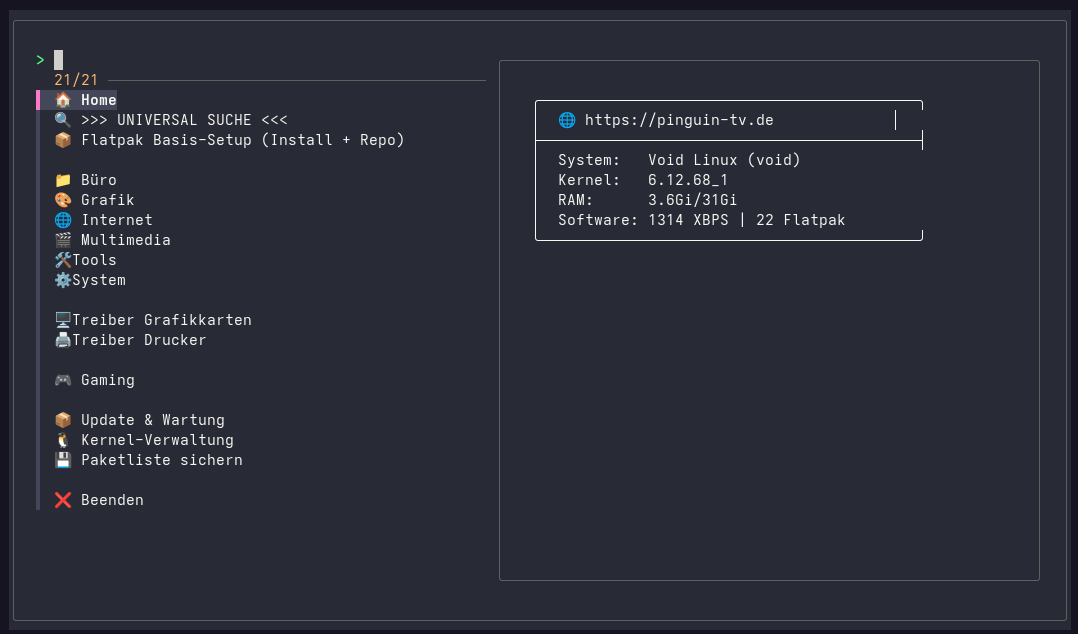The image size is (1078, 634).
Task: Open the package icon for Flatpak Basis-Setup
Action: coord(62,139)
